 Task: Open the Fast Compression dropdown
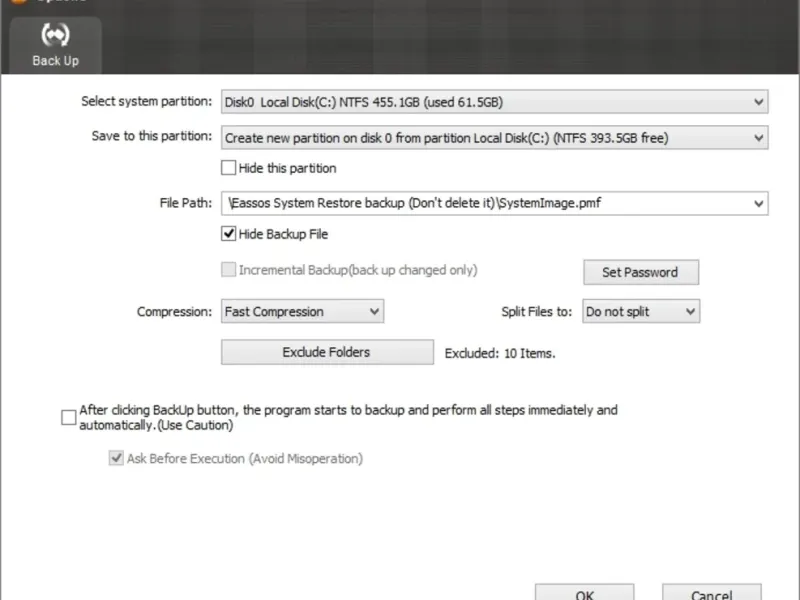click(302, 311)
